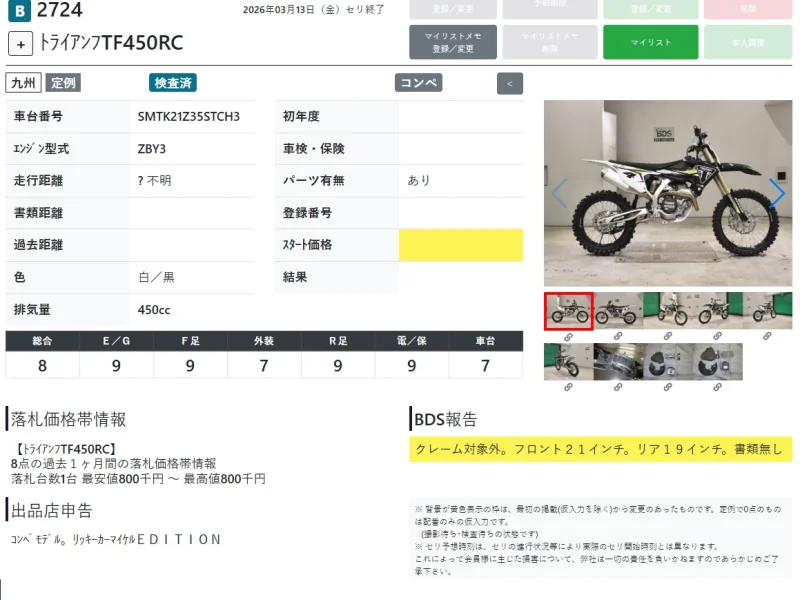Click lot number 2724
The width and height of the screenshot is (800, 600).
tap(59, 10)
